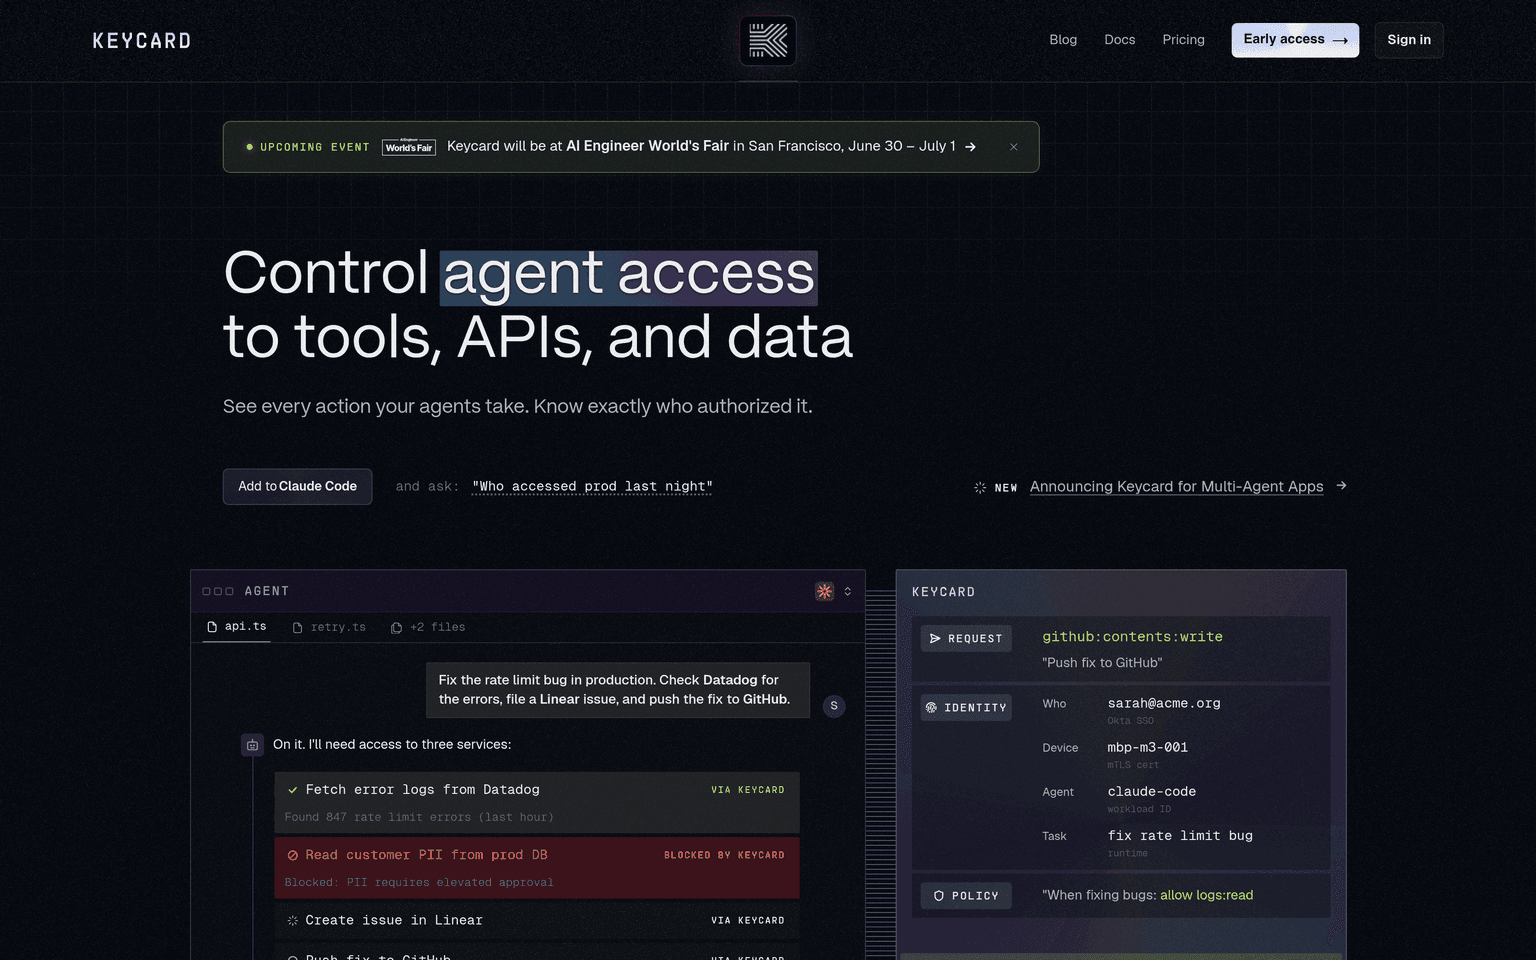1536x960 pixels.
Task: Select Create issue in Linear row
Action: point(537,920)
